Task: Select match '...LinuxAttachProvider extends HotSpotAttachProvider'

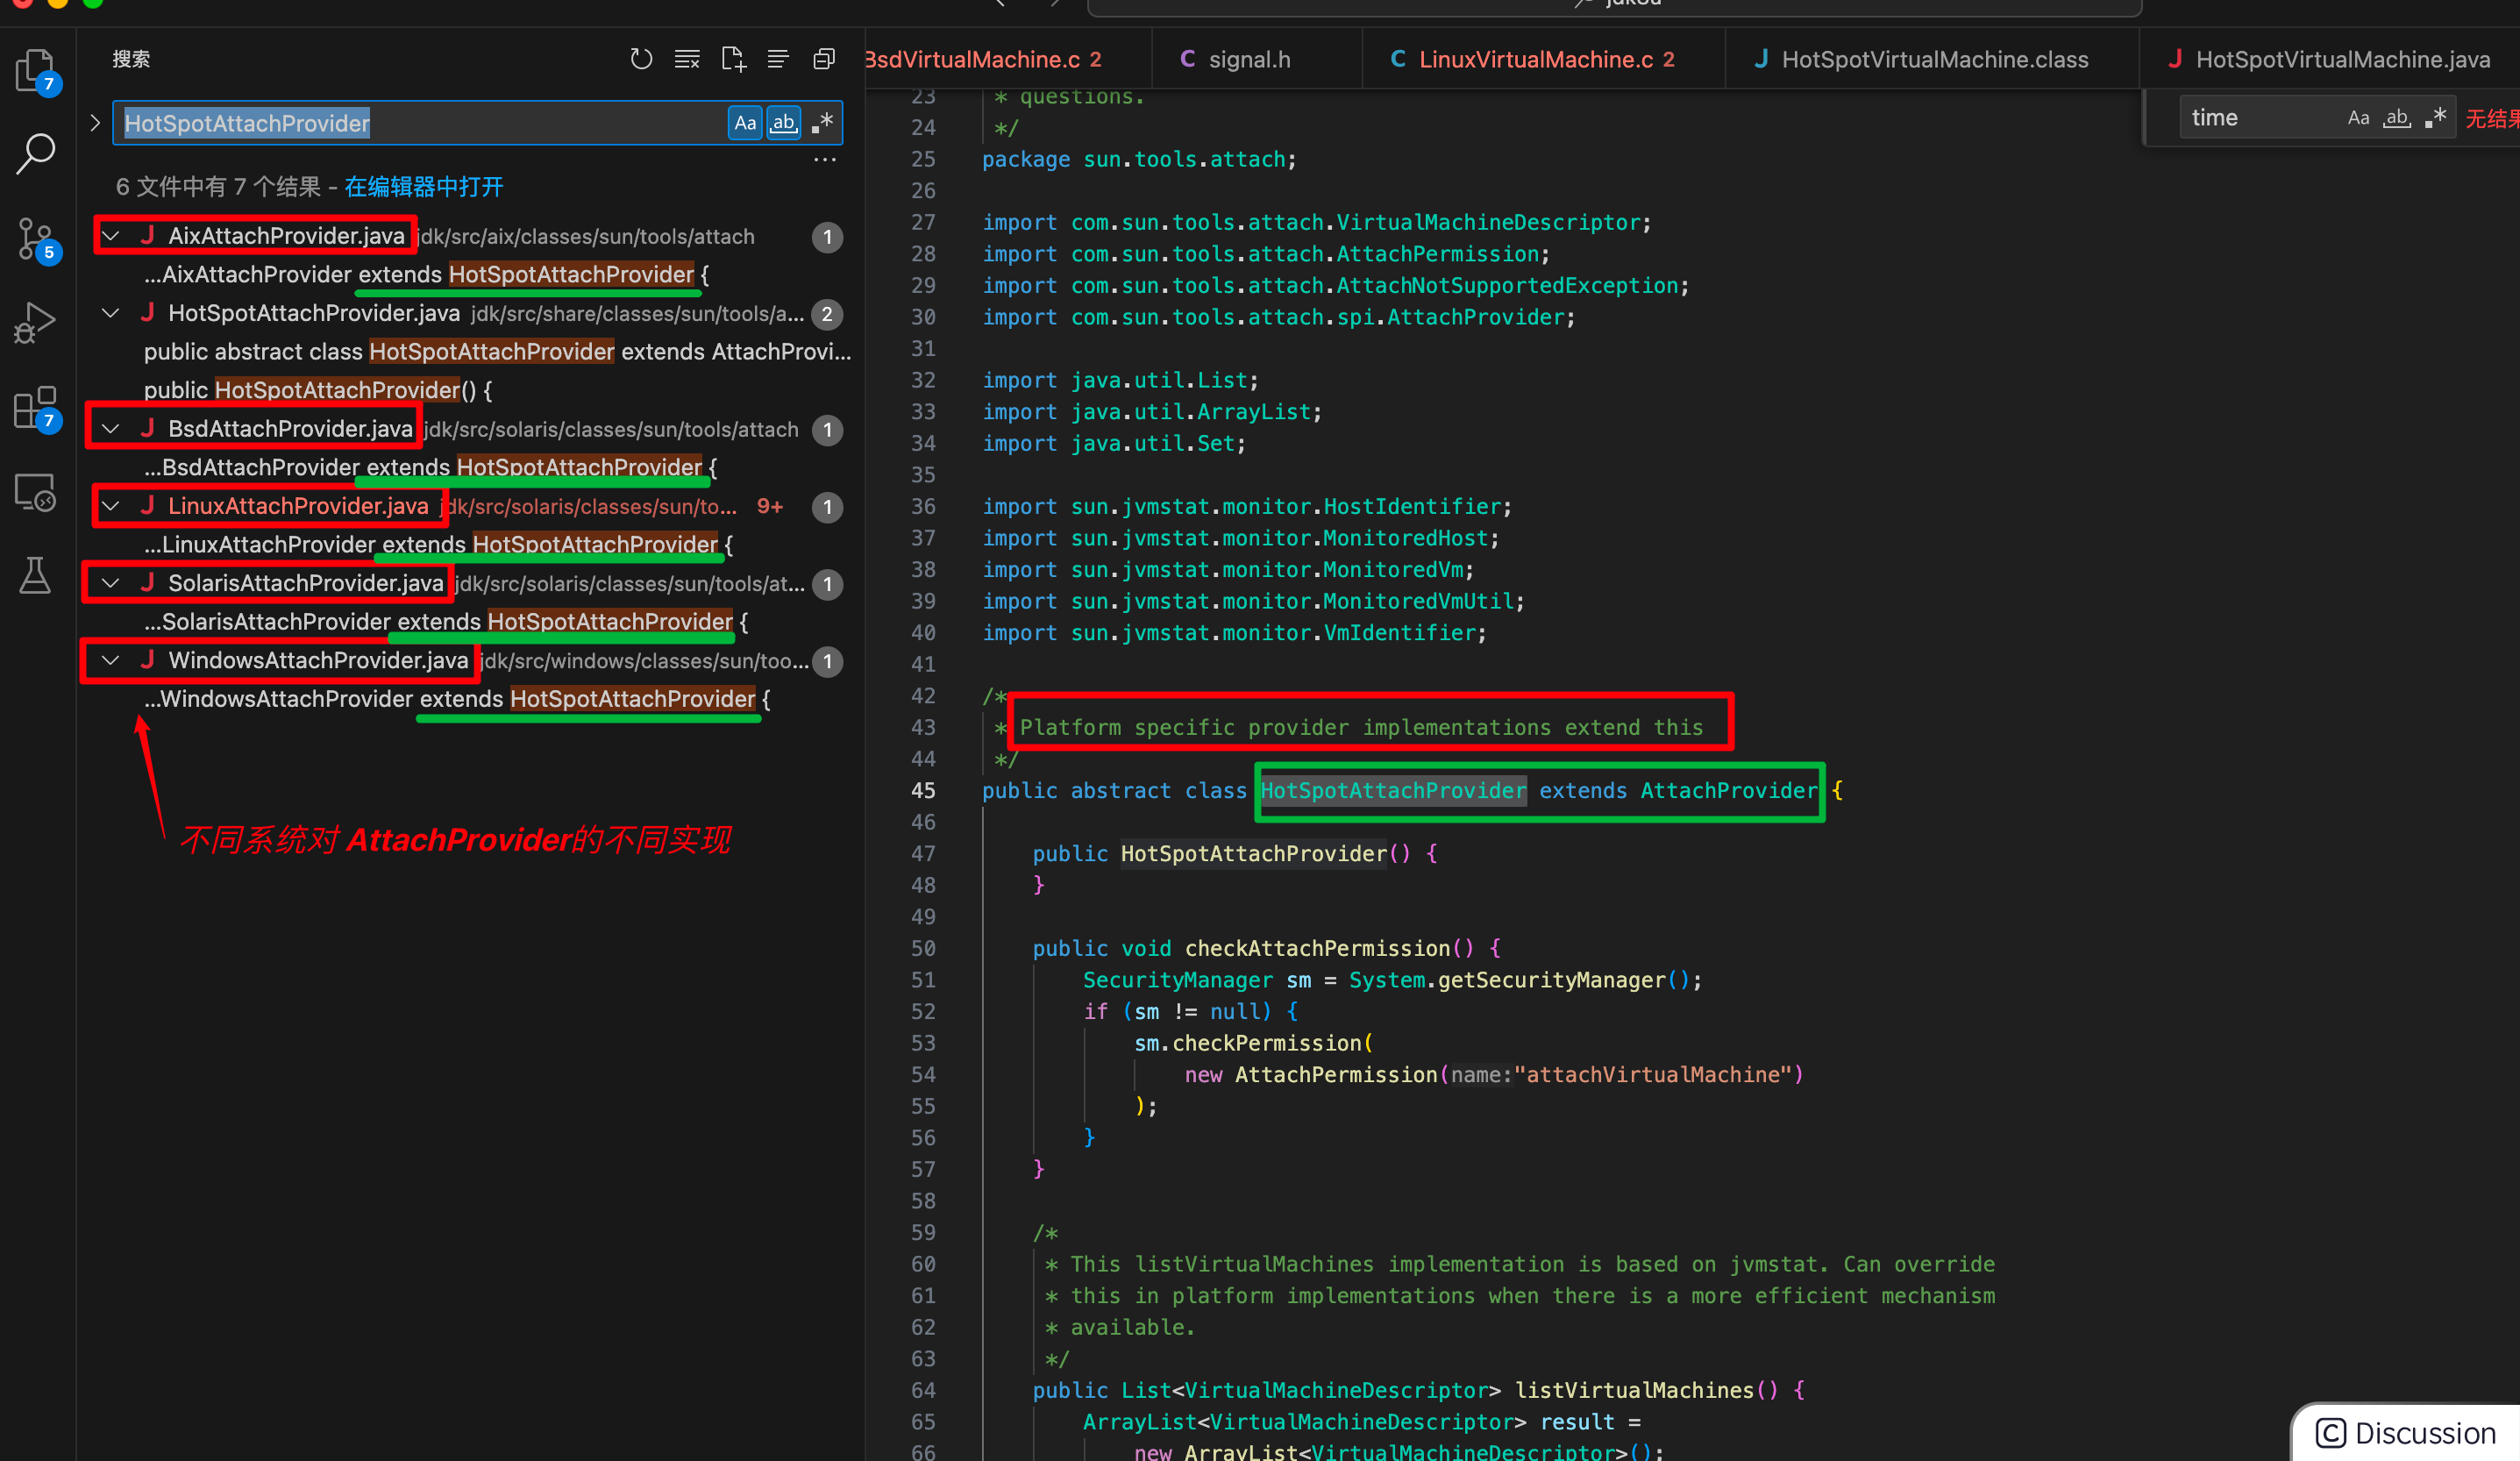Action: (x=438, y=545)
